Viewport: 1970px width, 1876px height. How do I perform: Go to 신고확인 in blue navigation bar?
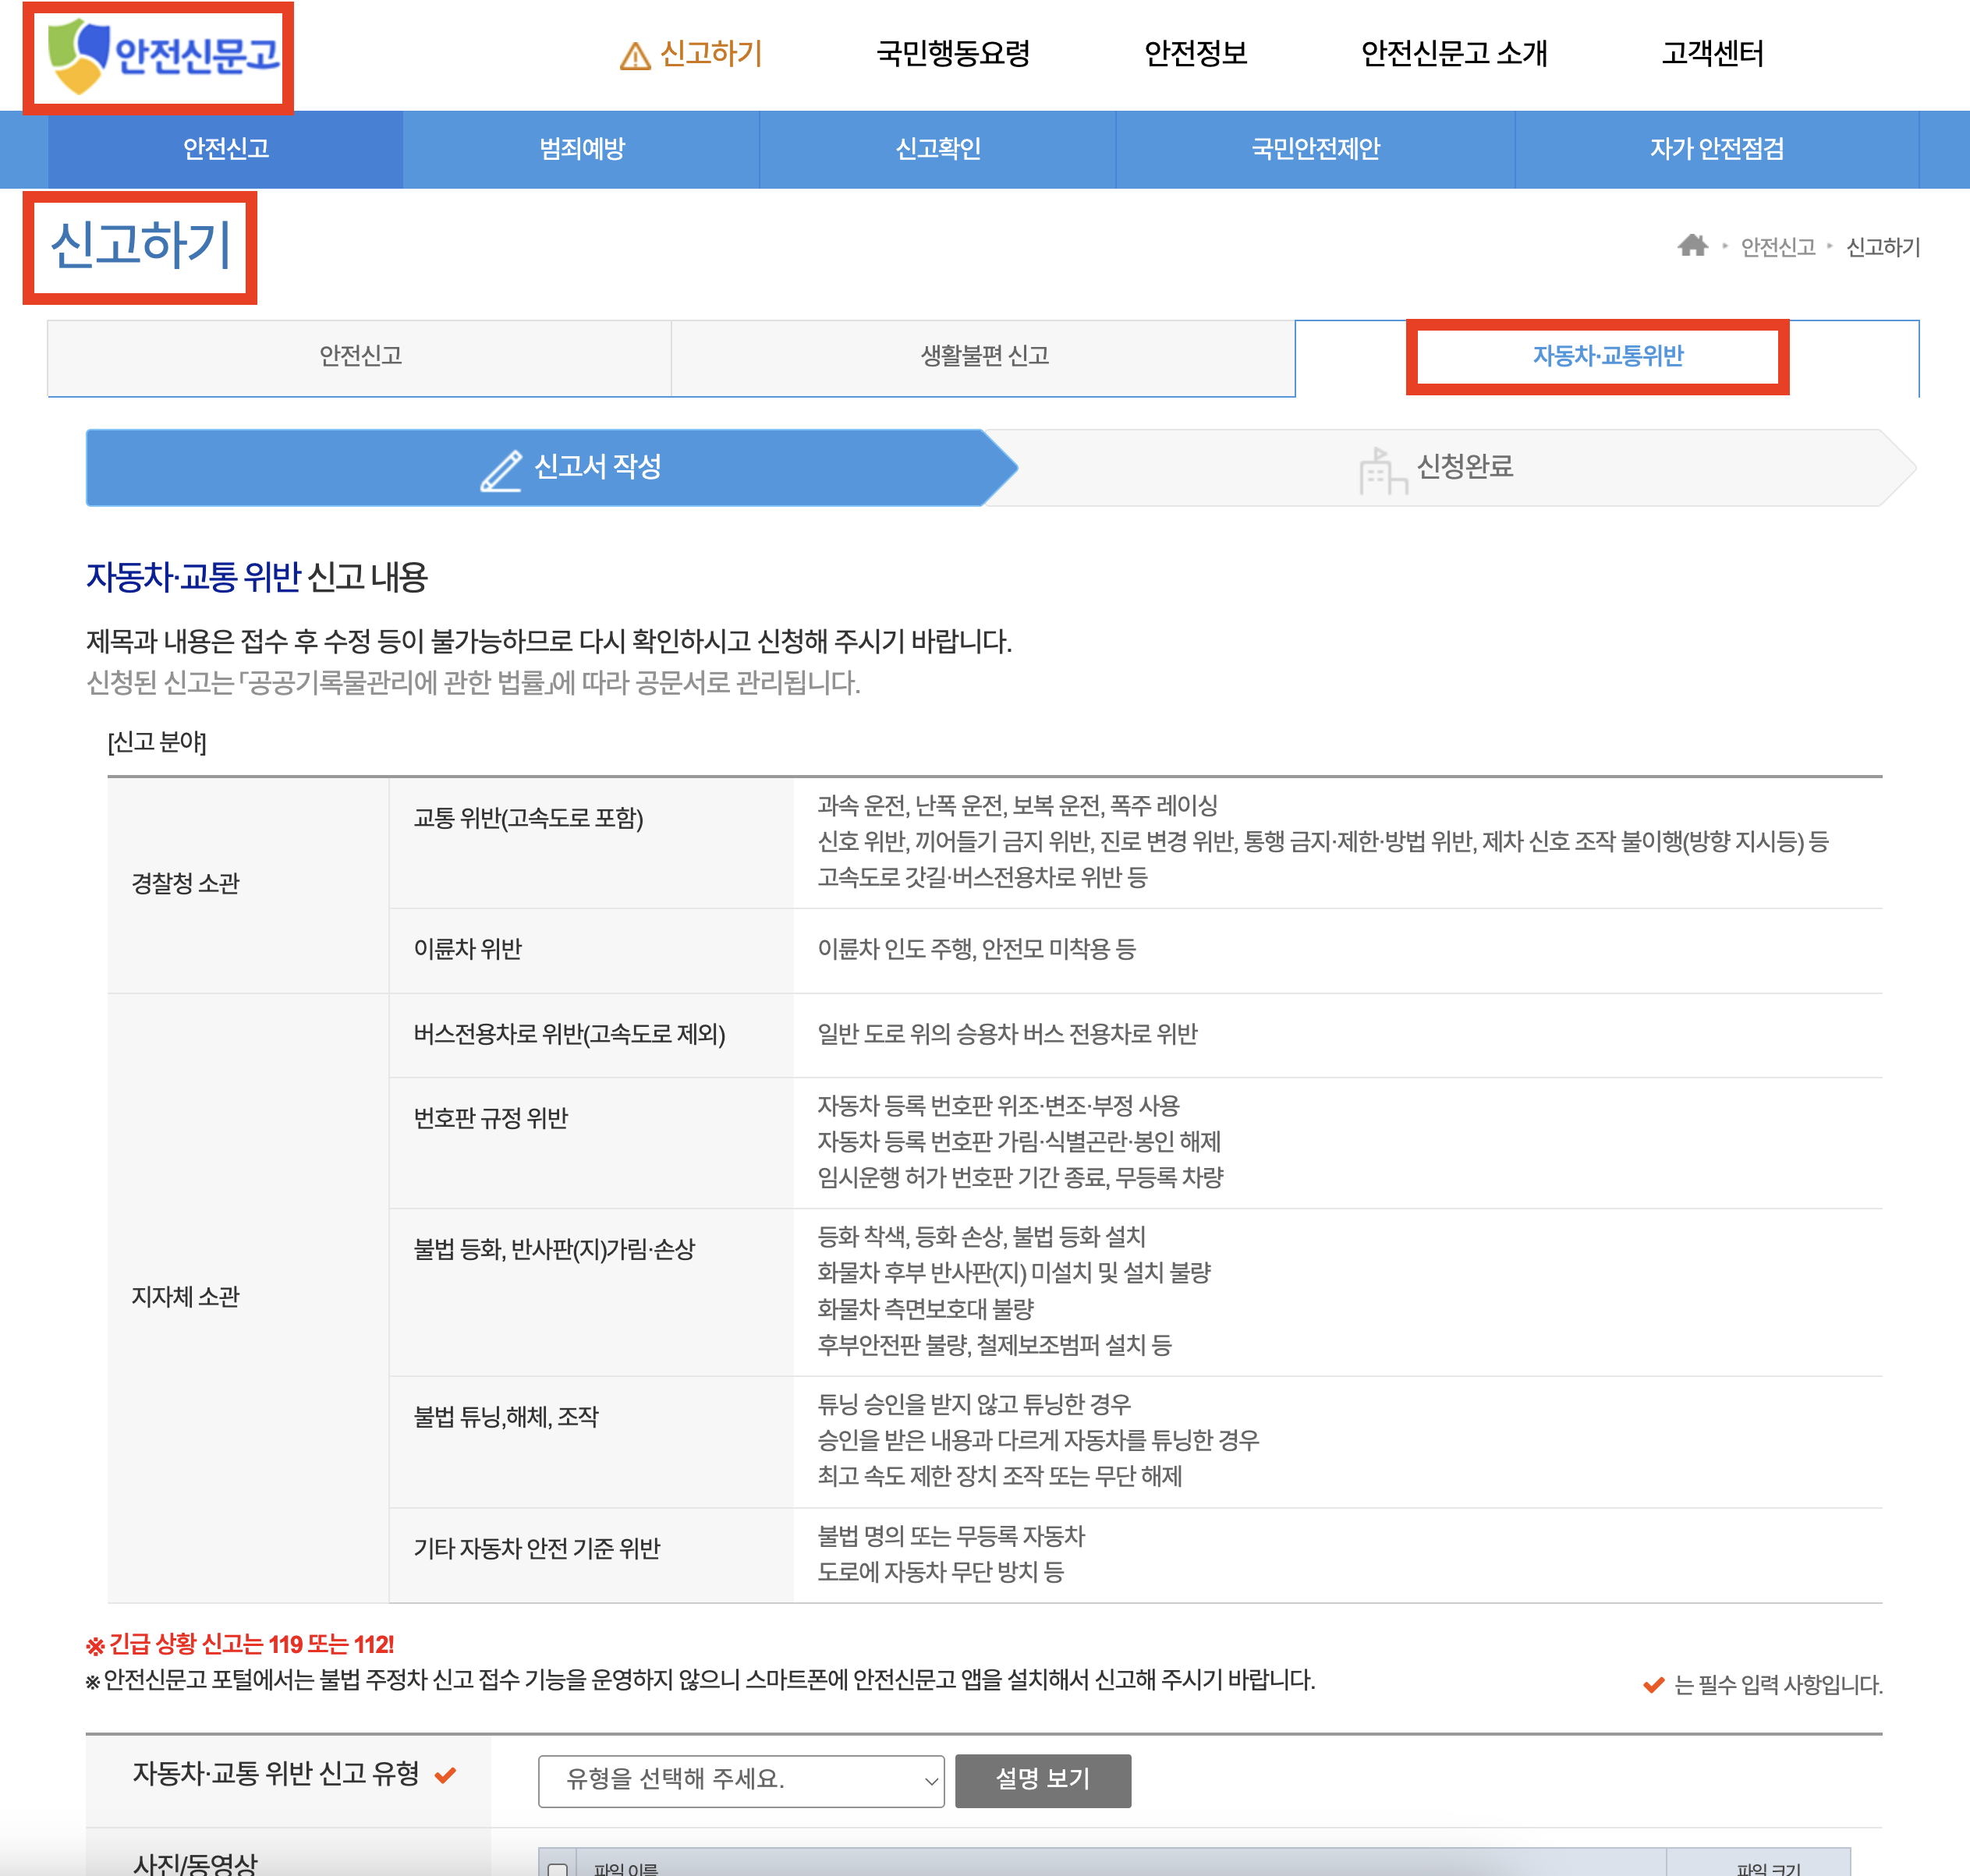(937, 149)
